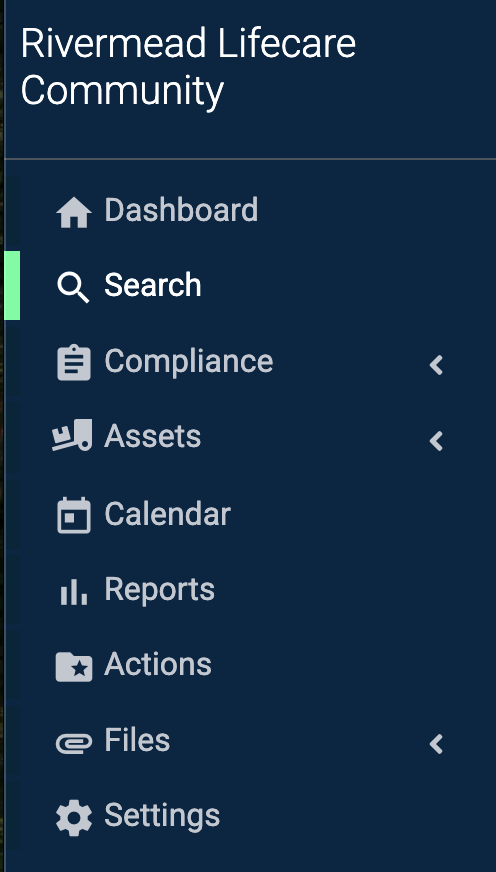The height and width of the screenshot is (872, 496).
Task: Click the Calendar icon in sidebar
Action: point(73,516)
